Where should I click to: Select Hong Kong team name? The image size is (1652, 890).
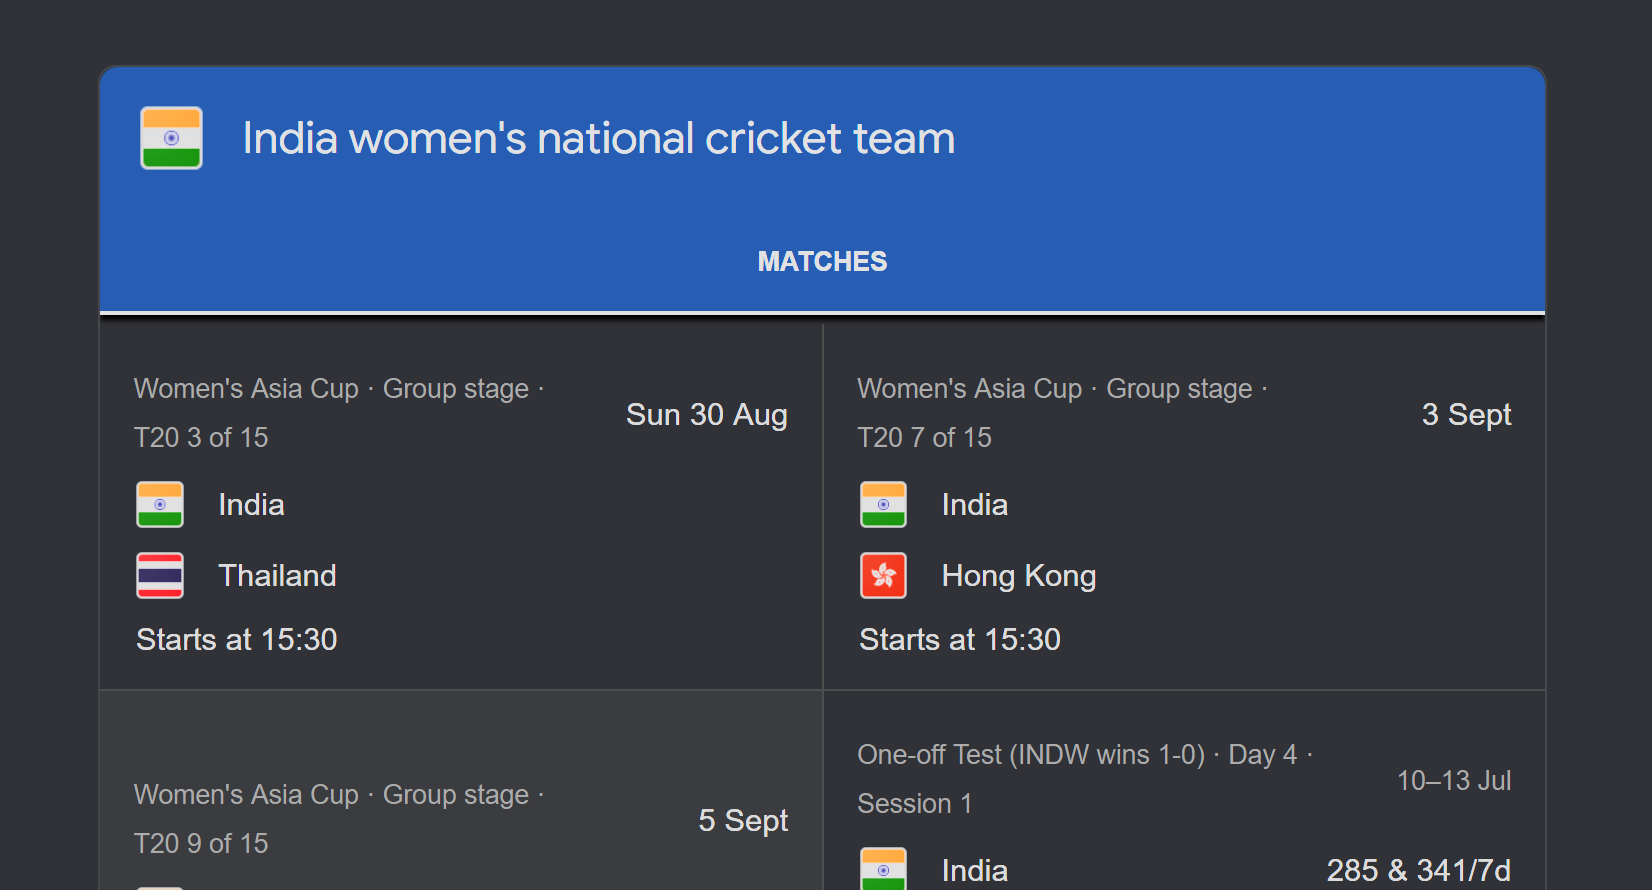tap(1019, 576)
